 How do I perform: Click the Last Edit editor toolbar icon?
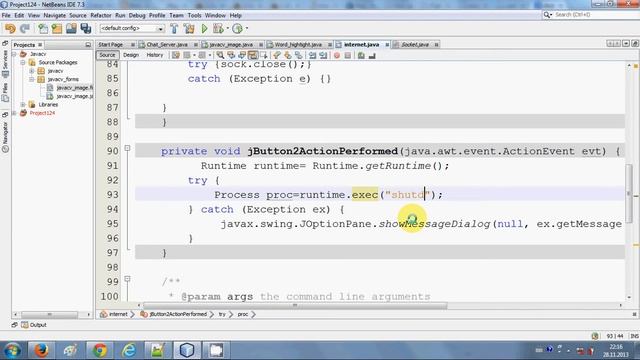click(176, 55)
